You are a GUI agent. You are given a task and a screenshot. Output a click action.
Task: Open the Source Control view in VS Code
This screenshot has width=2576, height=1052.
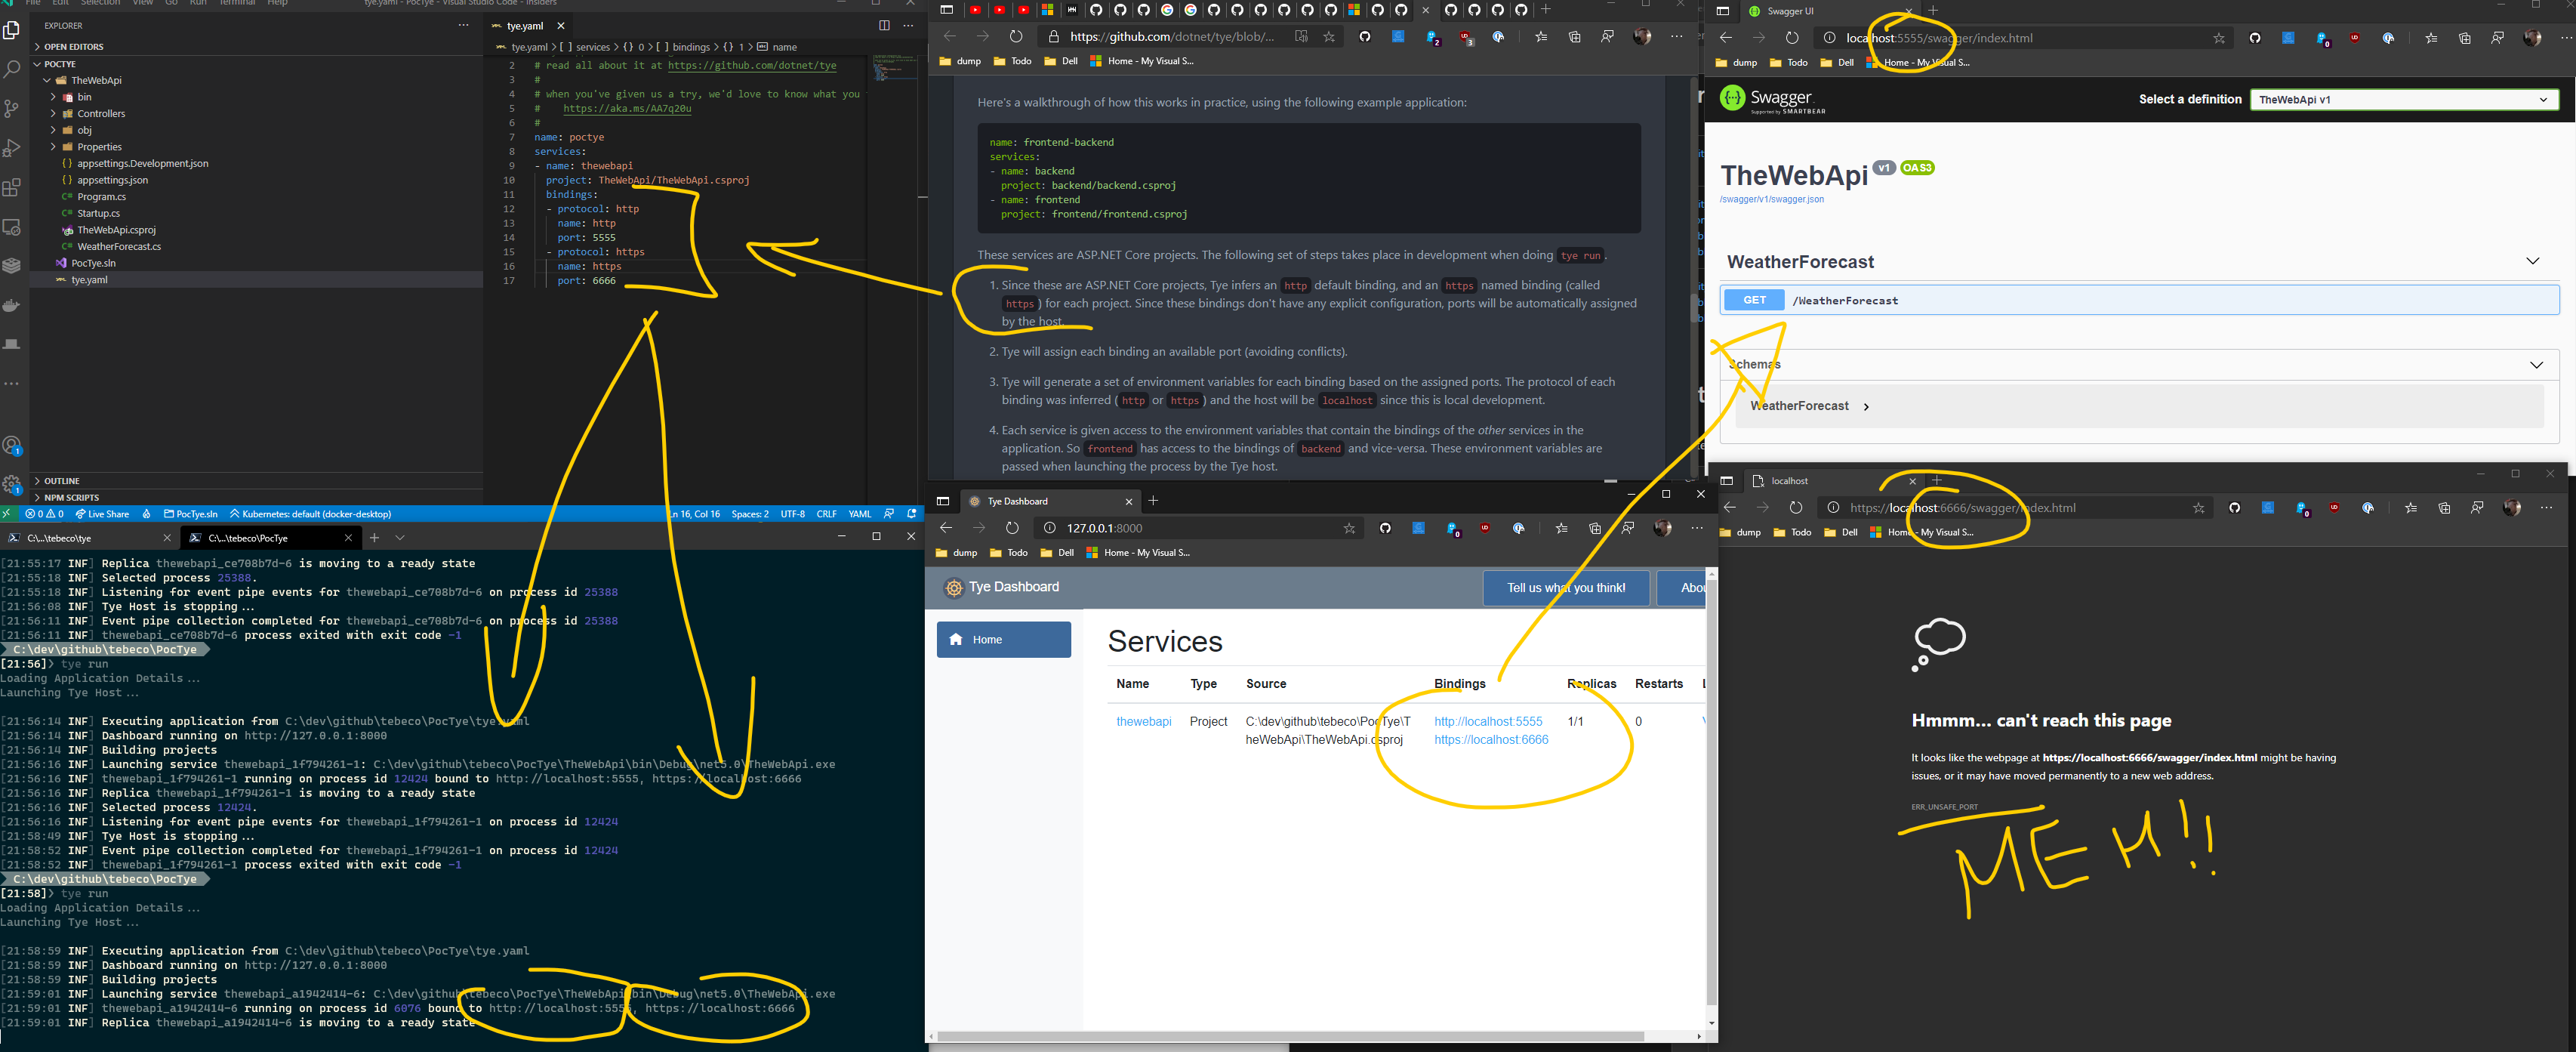12,108
